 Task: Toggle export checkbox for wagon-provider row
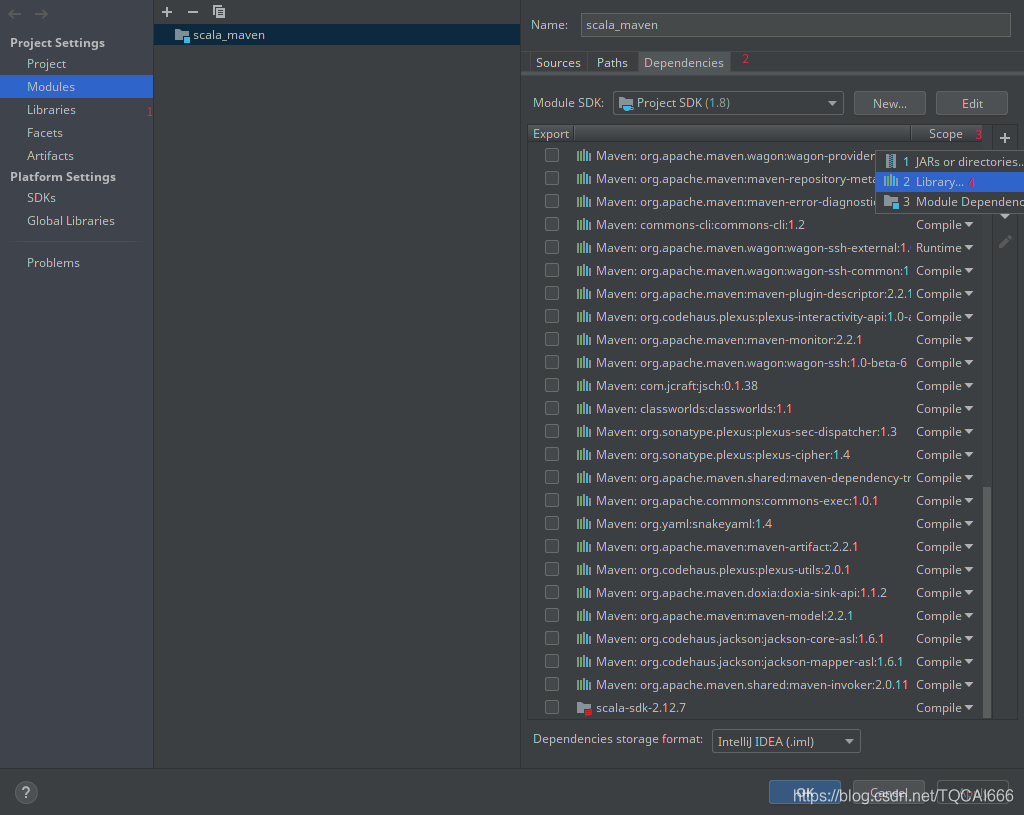552,155
